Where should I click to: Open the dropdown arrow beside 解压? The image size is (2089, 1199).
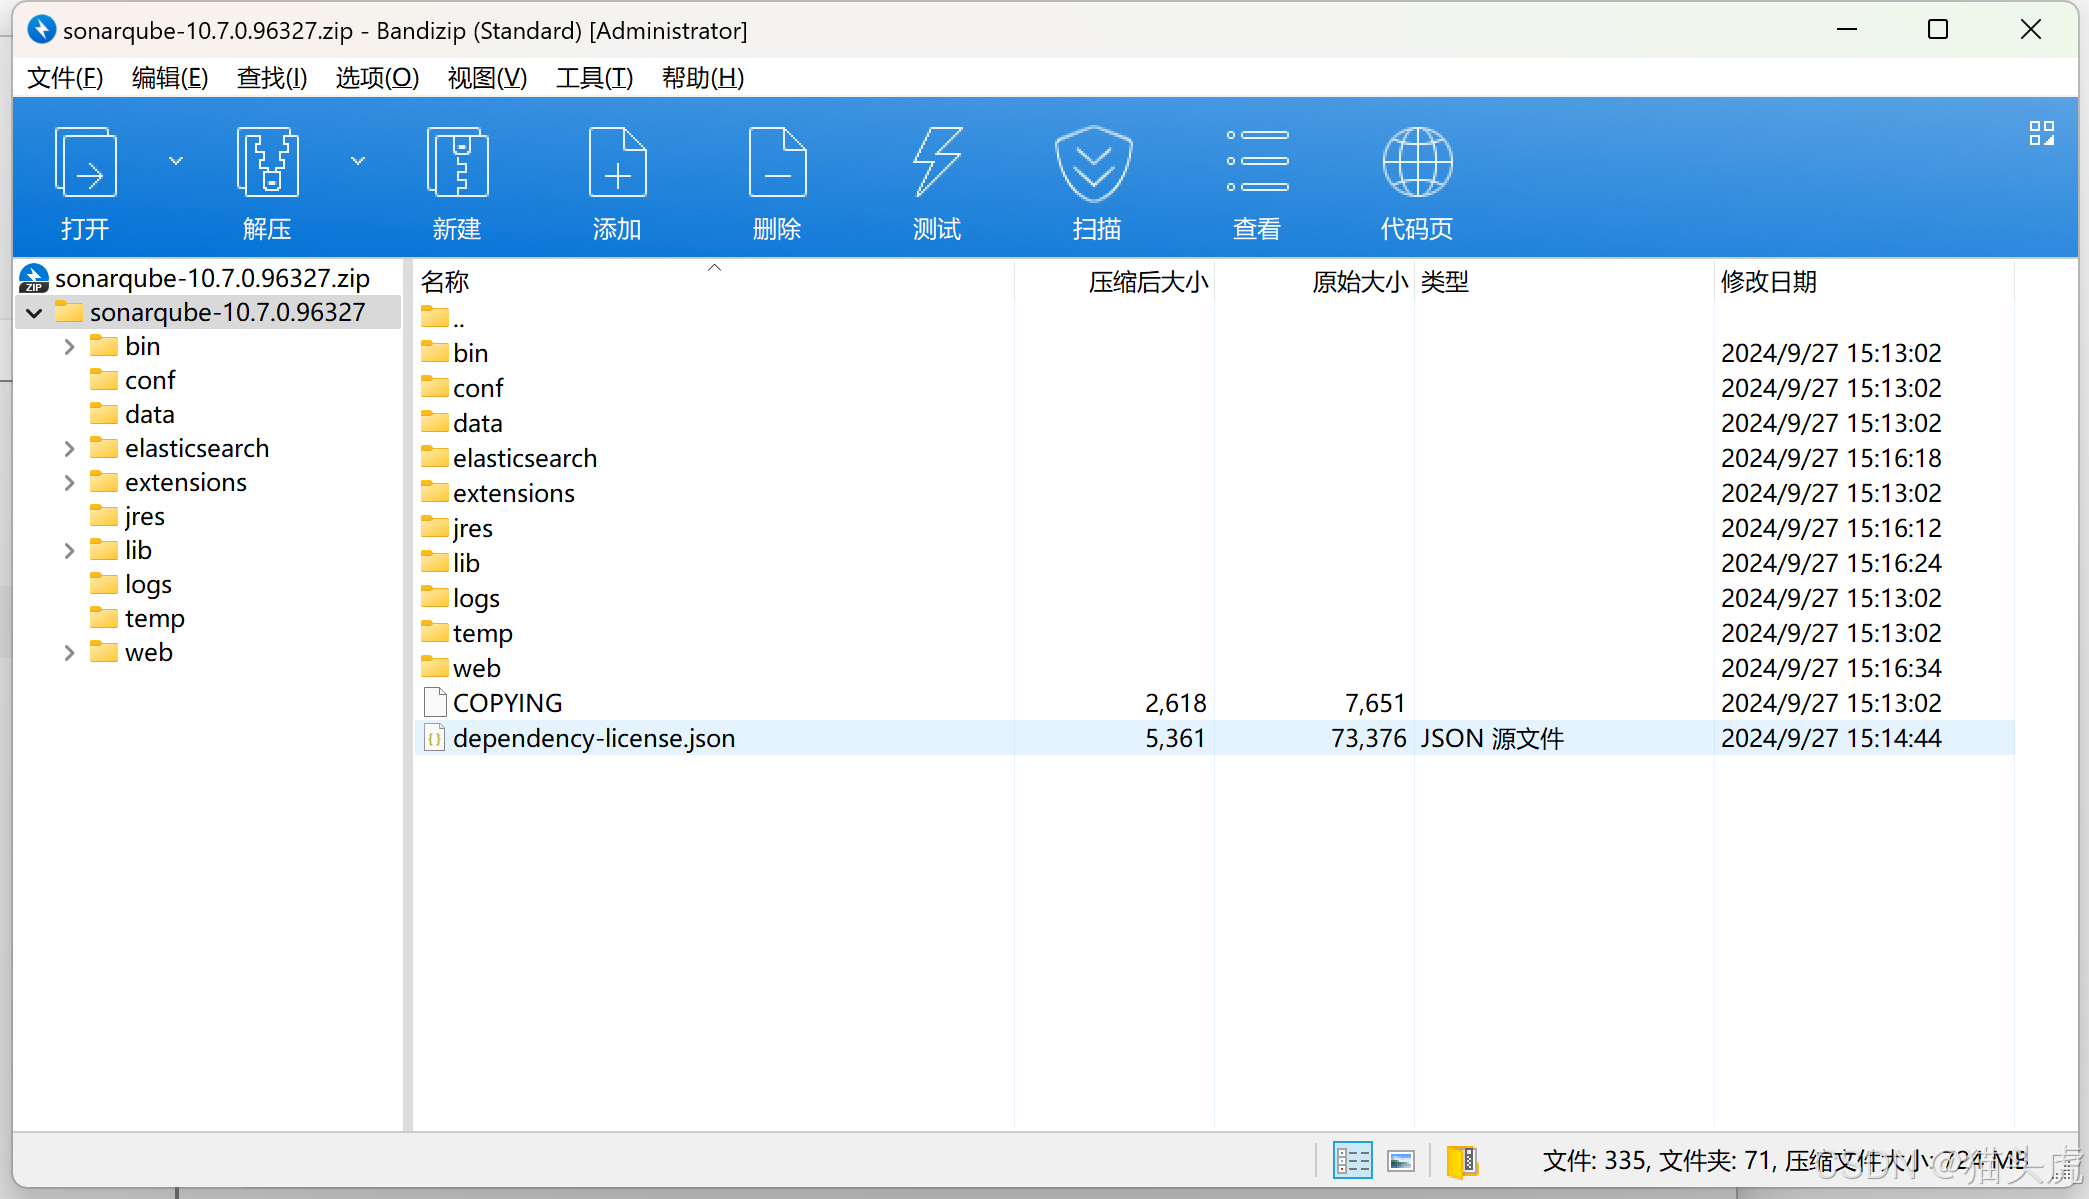(x=358, y=160)
